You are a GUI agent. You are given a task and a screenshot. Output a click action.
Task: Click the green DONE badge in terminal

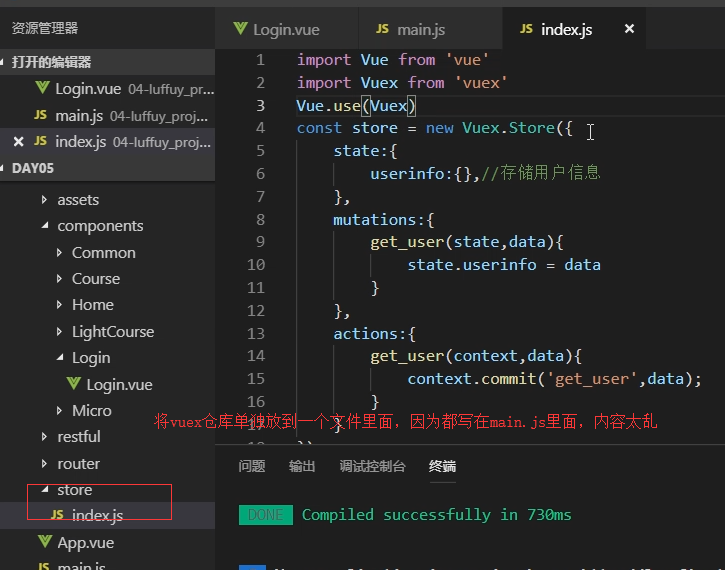point(265,515)
